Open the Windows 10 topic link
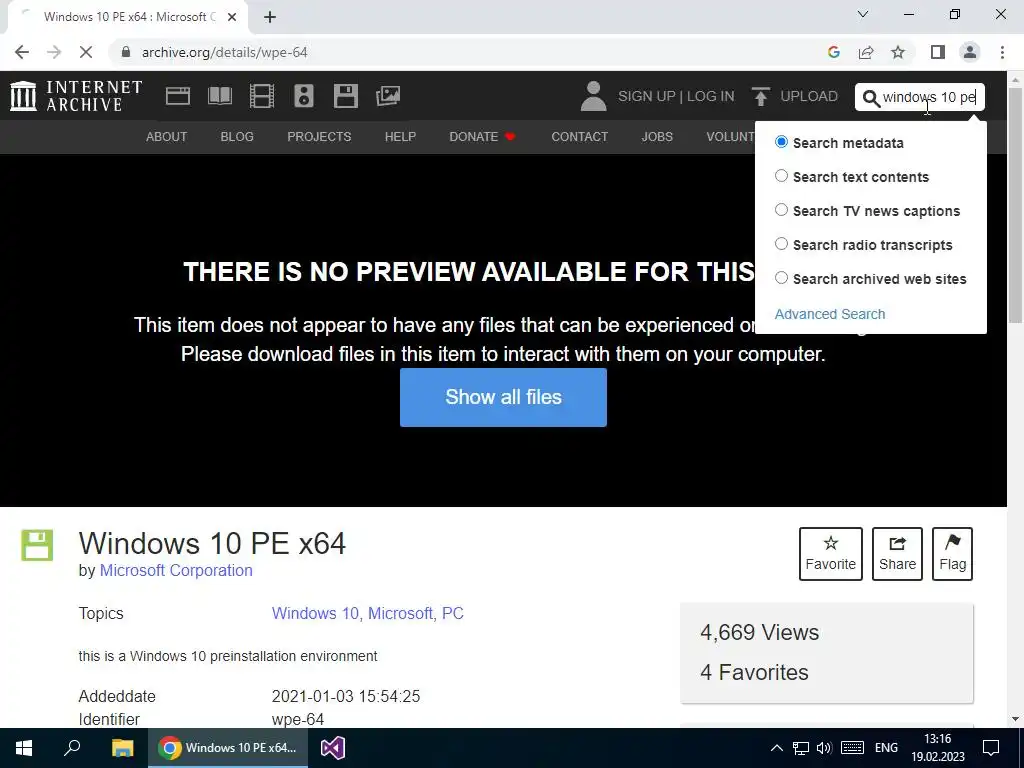This screenshot has width=1024, height=768. click(315, 613)
